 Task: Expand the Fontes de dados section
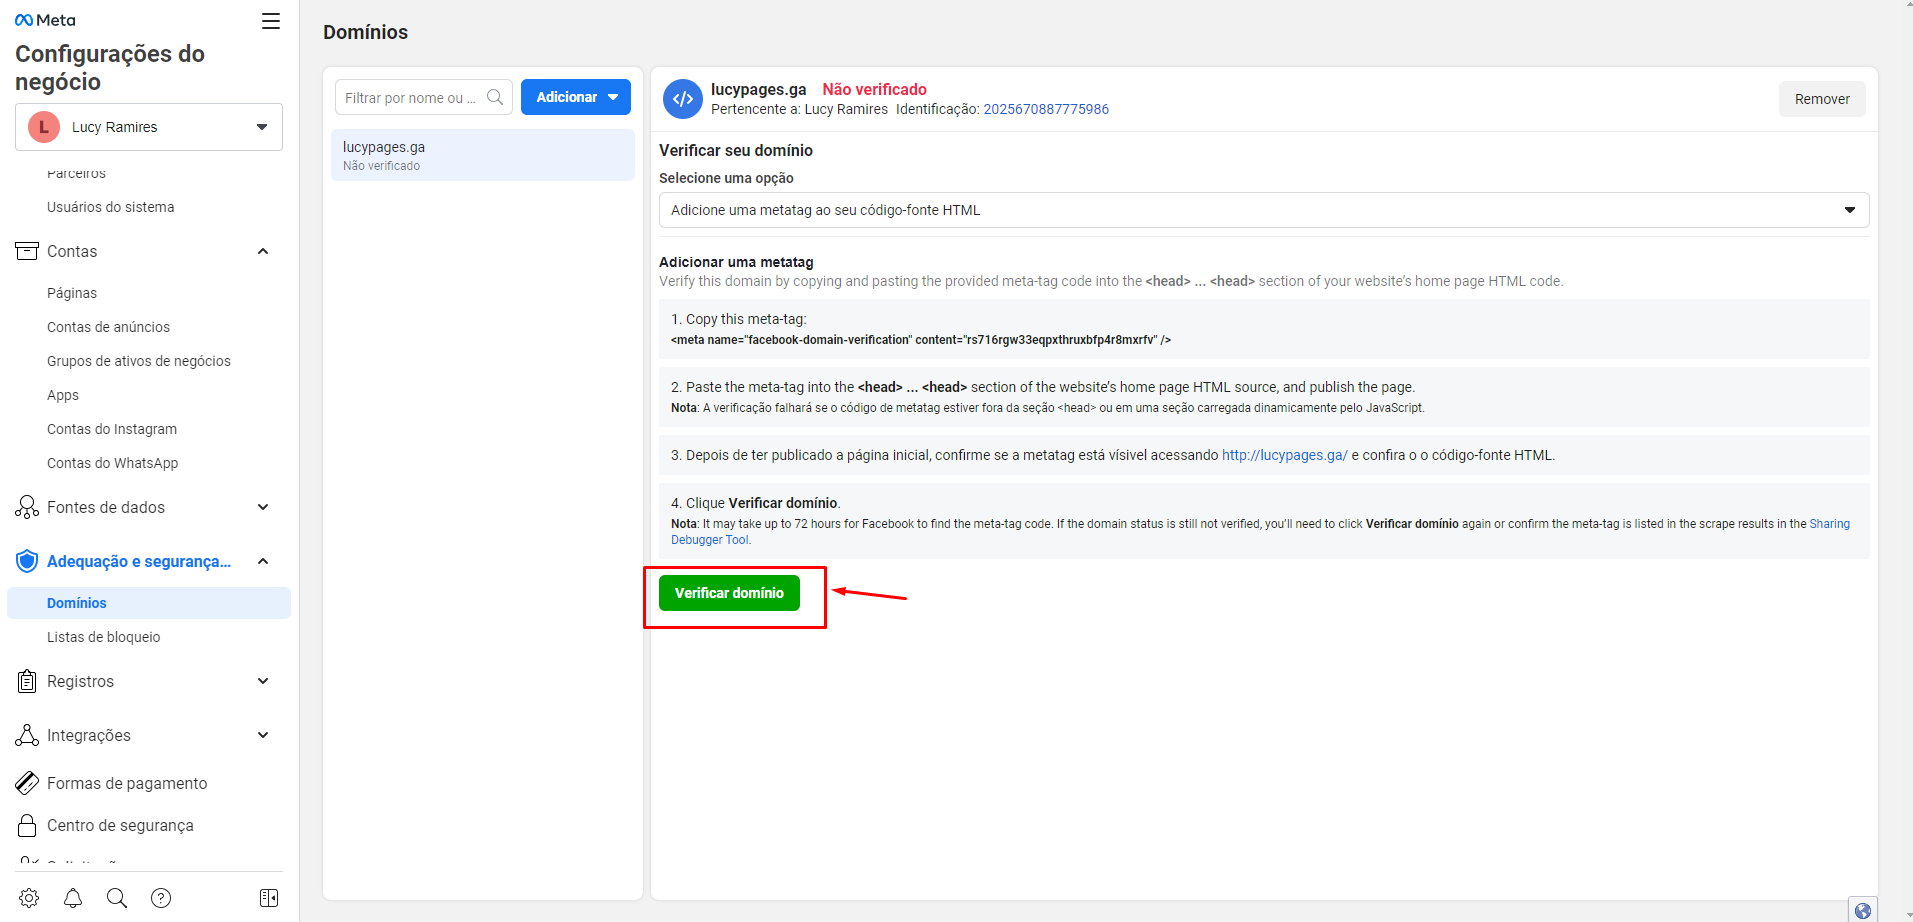click(x=263, y=507)
